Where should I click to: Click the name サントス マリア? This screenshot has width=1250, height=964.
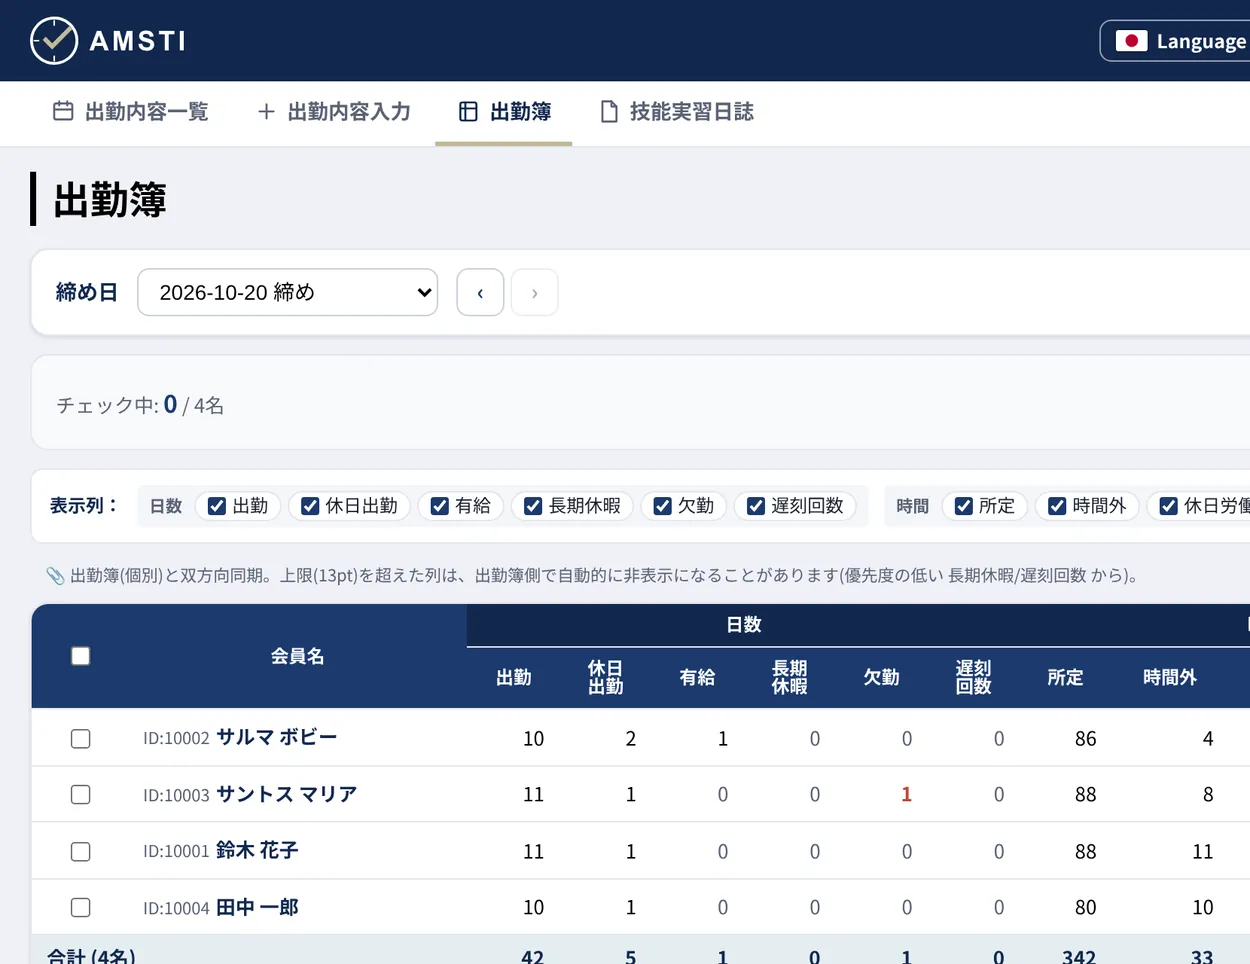[287, 794]
